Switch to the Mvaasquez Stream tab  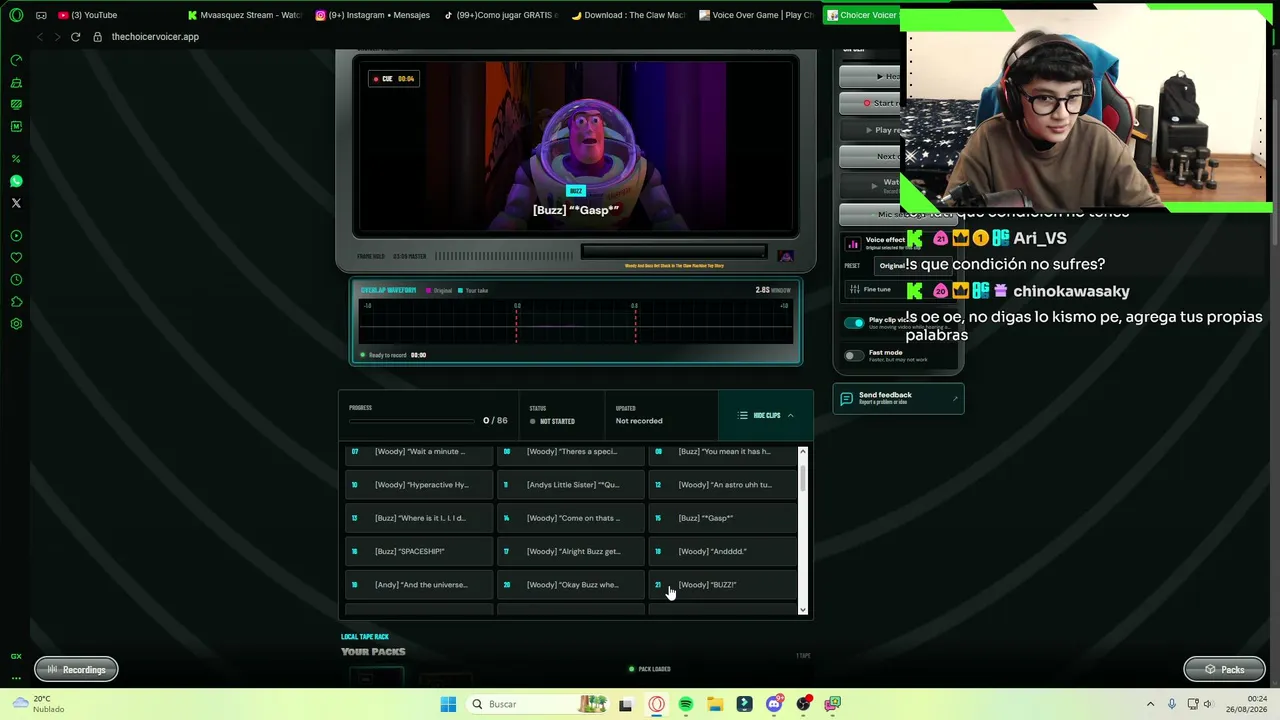(x=244, y=15)
